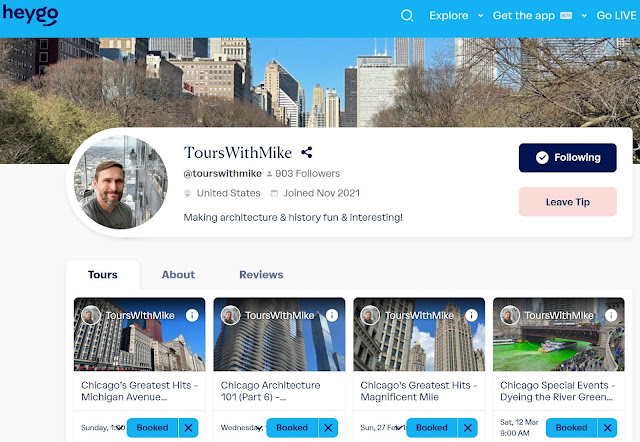View the ToursWithMike profile photo
This screenshot has width=640, height=442.
pyautogui.click(x=120, y=182)
